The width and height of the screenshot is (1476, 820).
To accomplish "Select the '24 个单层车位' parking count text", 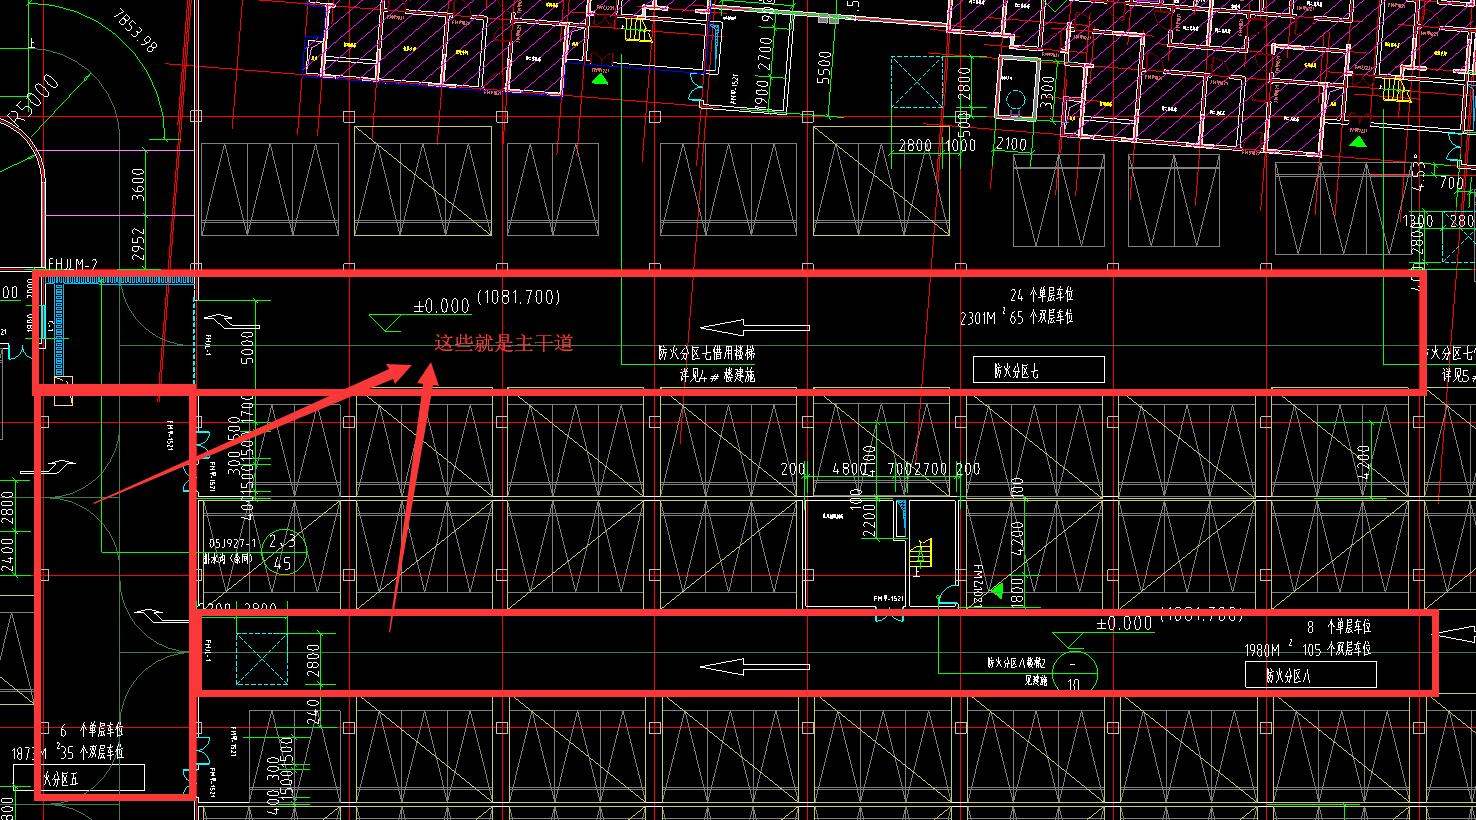I will click(x=1042, y=295).
